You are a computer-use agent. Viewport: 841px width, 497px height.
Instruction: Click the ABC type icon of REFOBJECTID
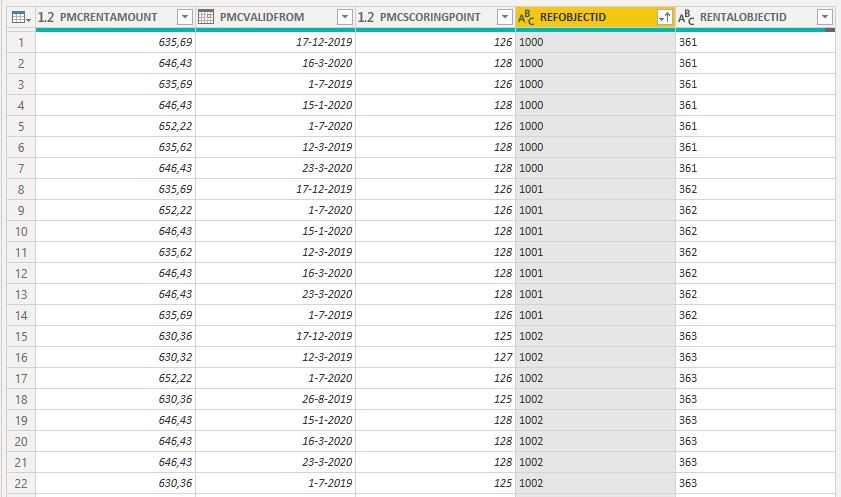(x=526, y=18)
